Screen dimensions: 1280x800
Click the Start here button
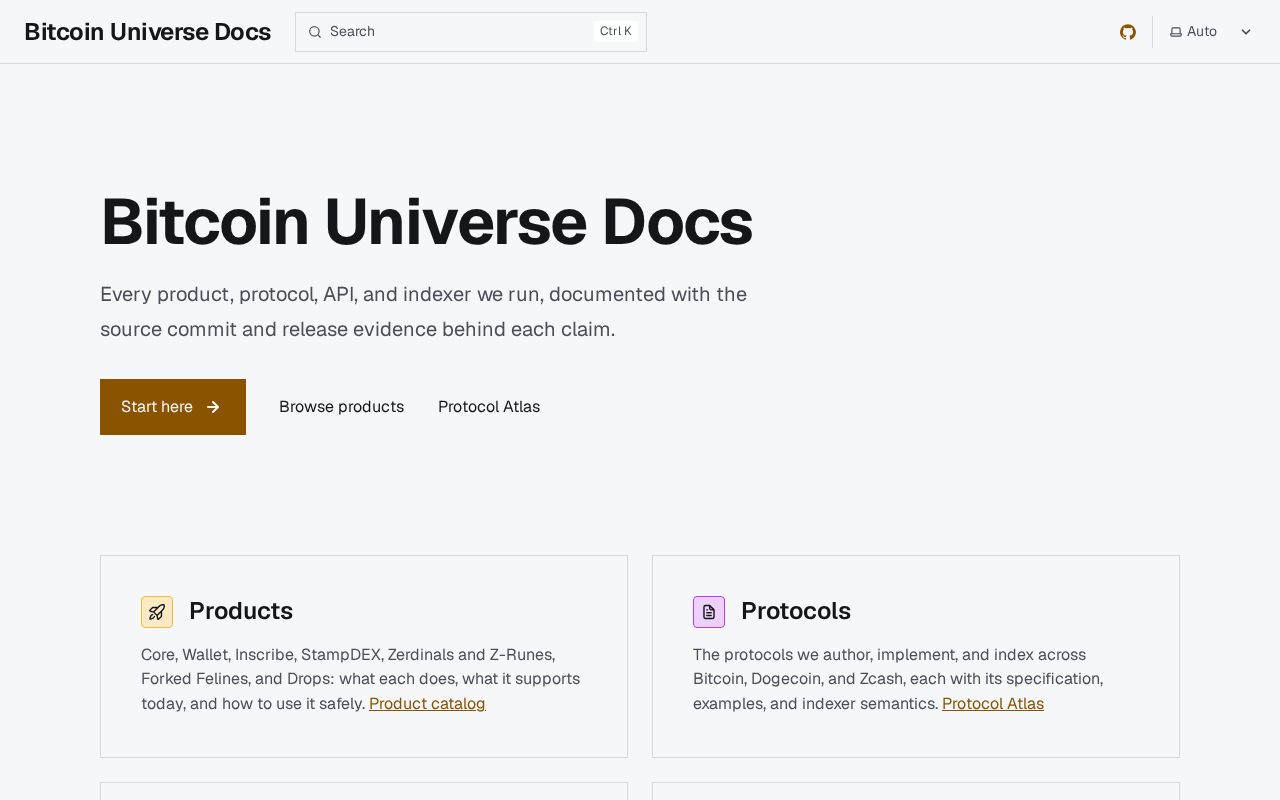[173, 407]
